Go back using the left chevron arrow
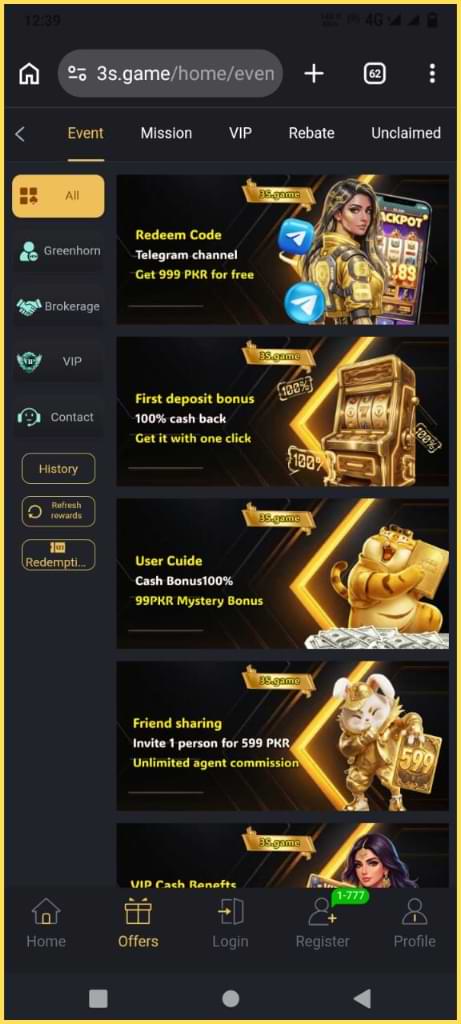This screenshot has width=461, height=1024. 20,134
